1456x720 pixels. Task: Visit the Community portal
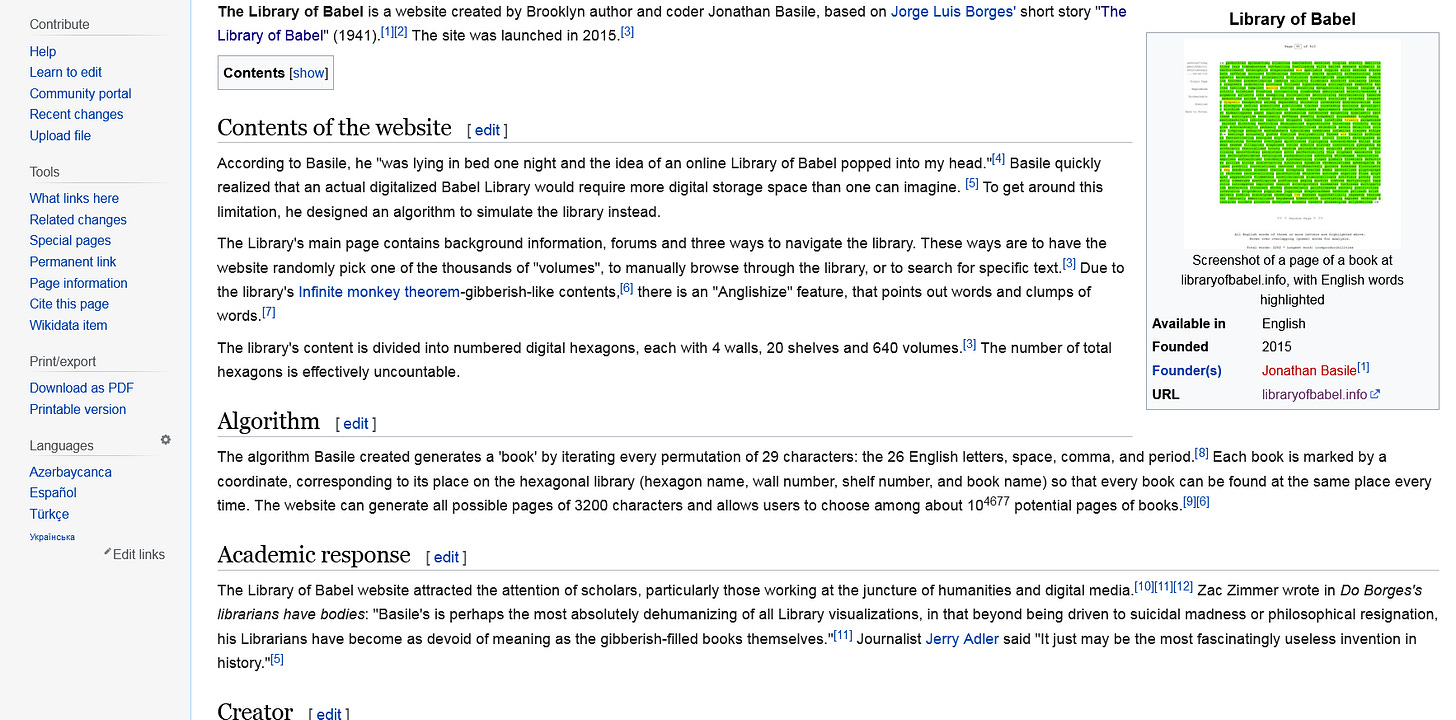pos(81,94)
